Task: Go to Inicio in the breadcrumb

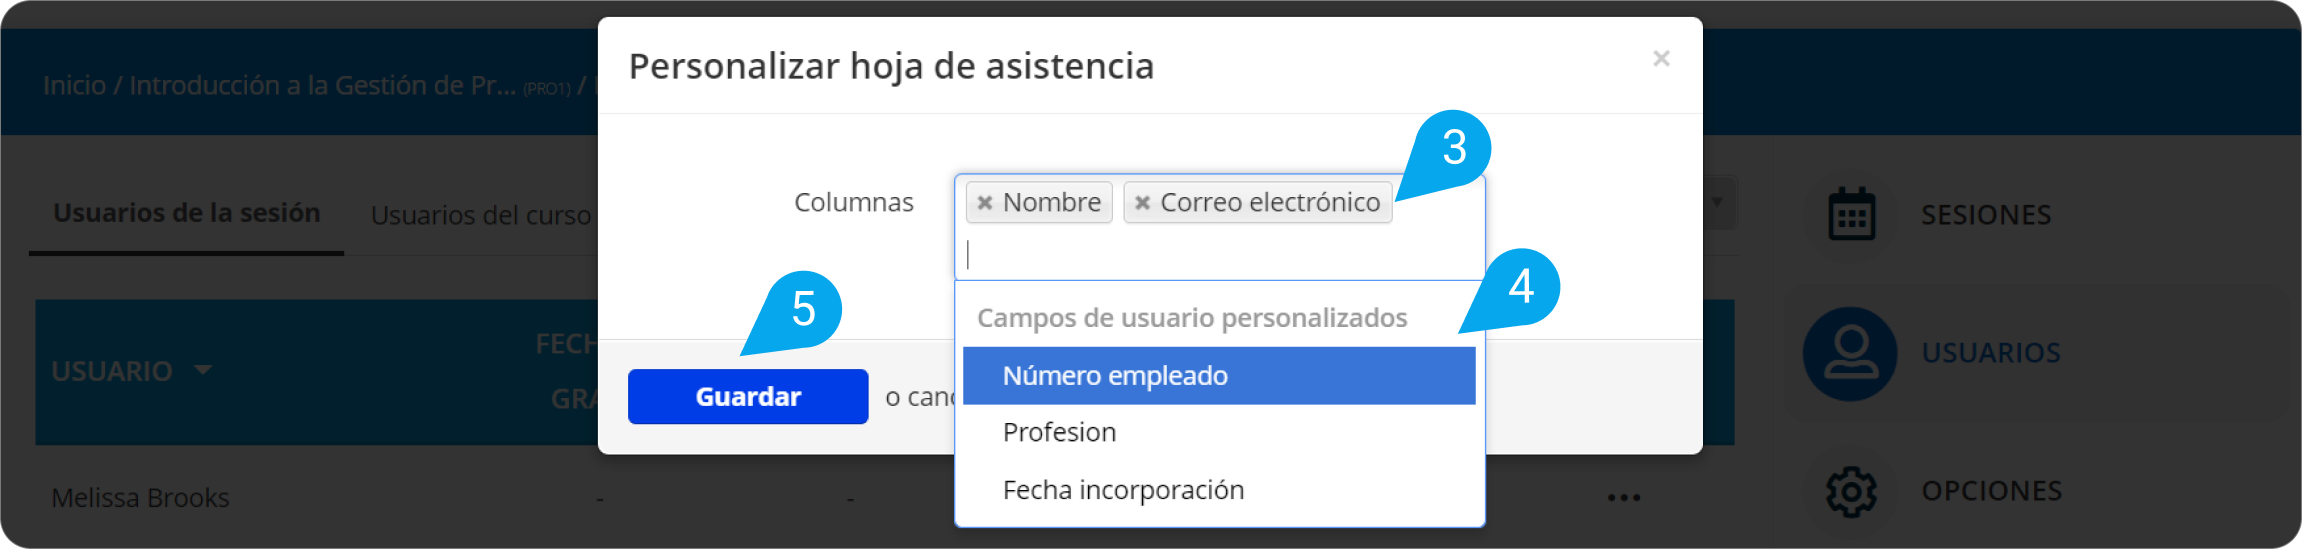Action: pos(74,86)
